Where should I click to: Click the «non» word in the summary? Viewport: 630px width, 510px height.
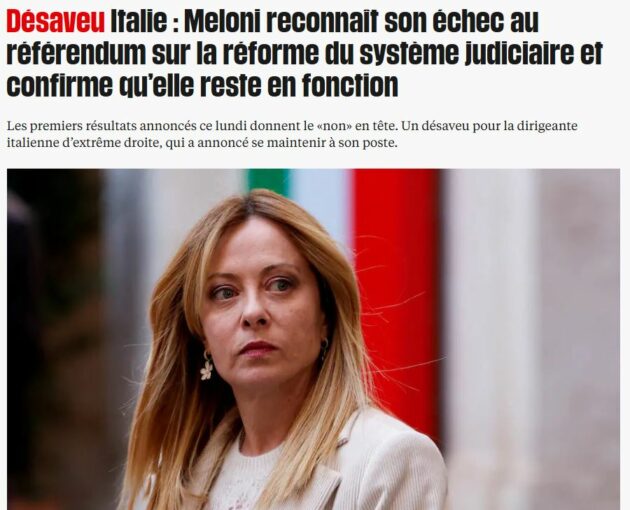(334, 126)
